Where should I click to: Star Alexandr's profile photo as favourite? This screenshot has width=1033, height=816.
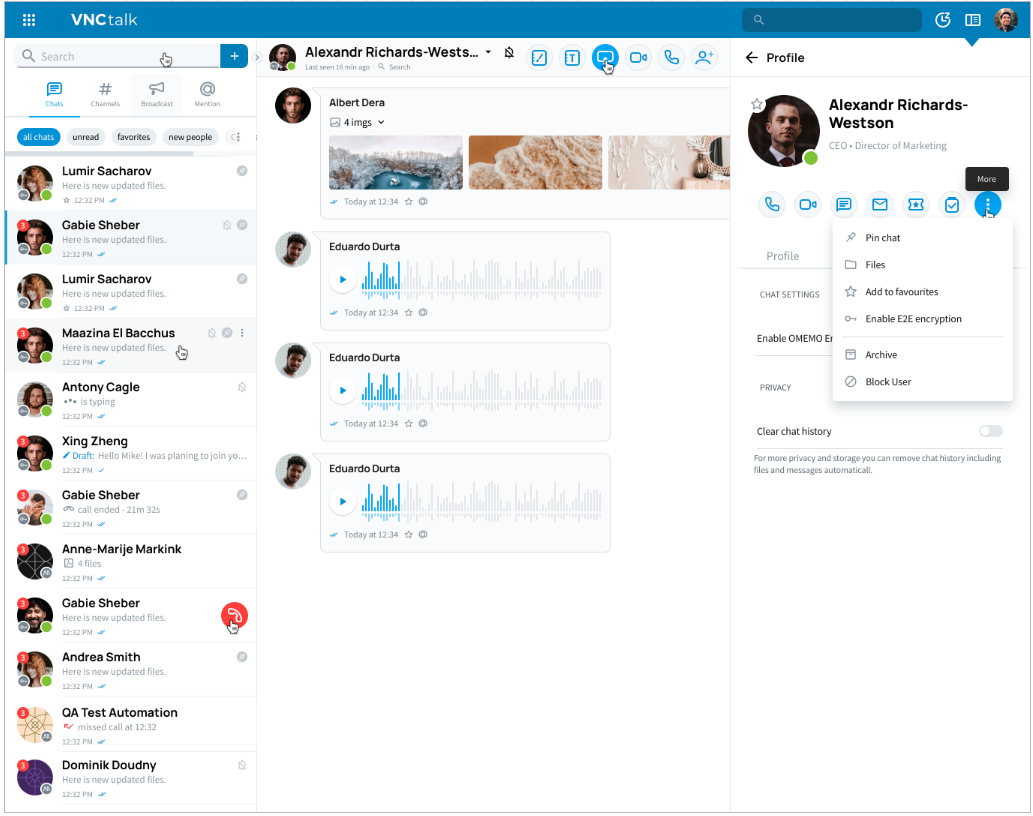(757, 104)
